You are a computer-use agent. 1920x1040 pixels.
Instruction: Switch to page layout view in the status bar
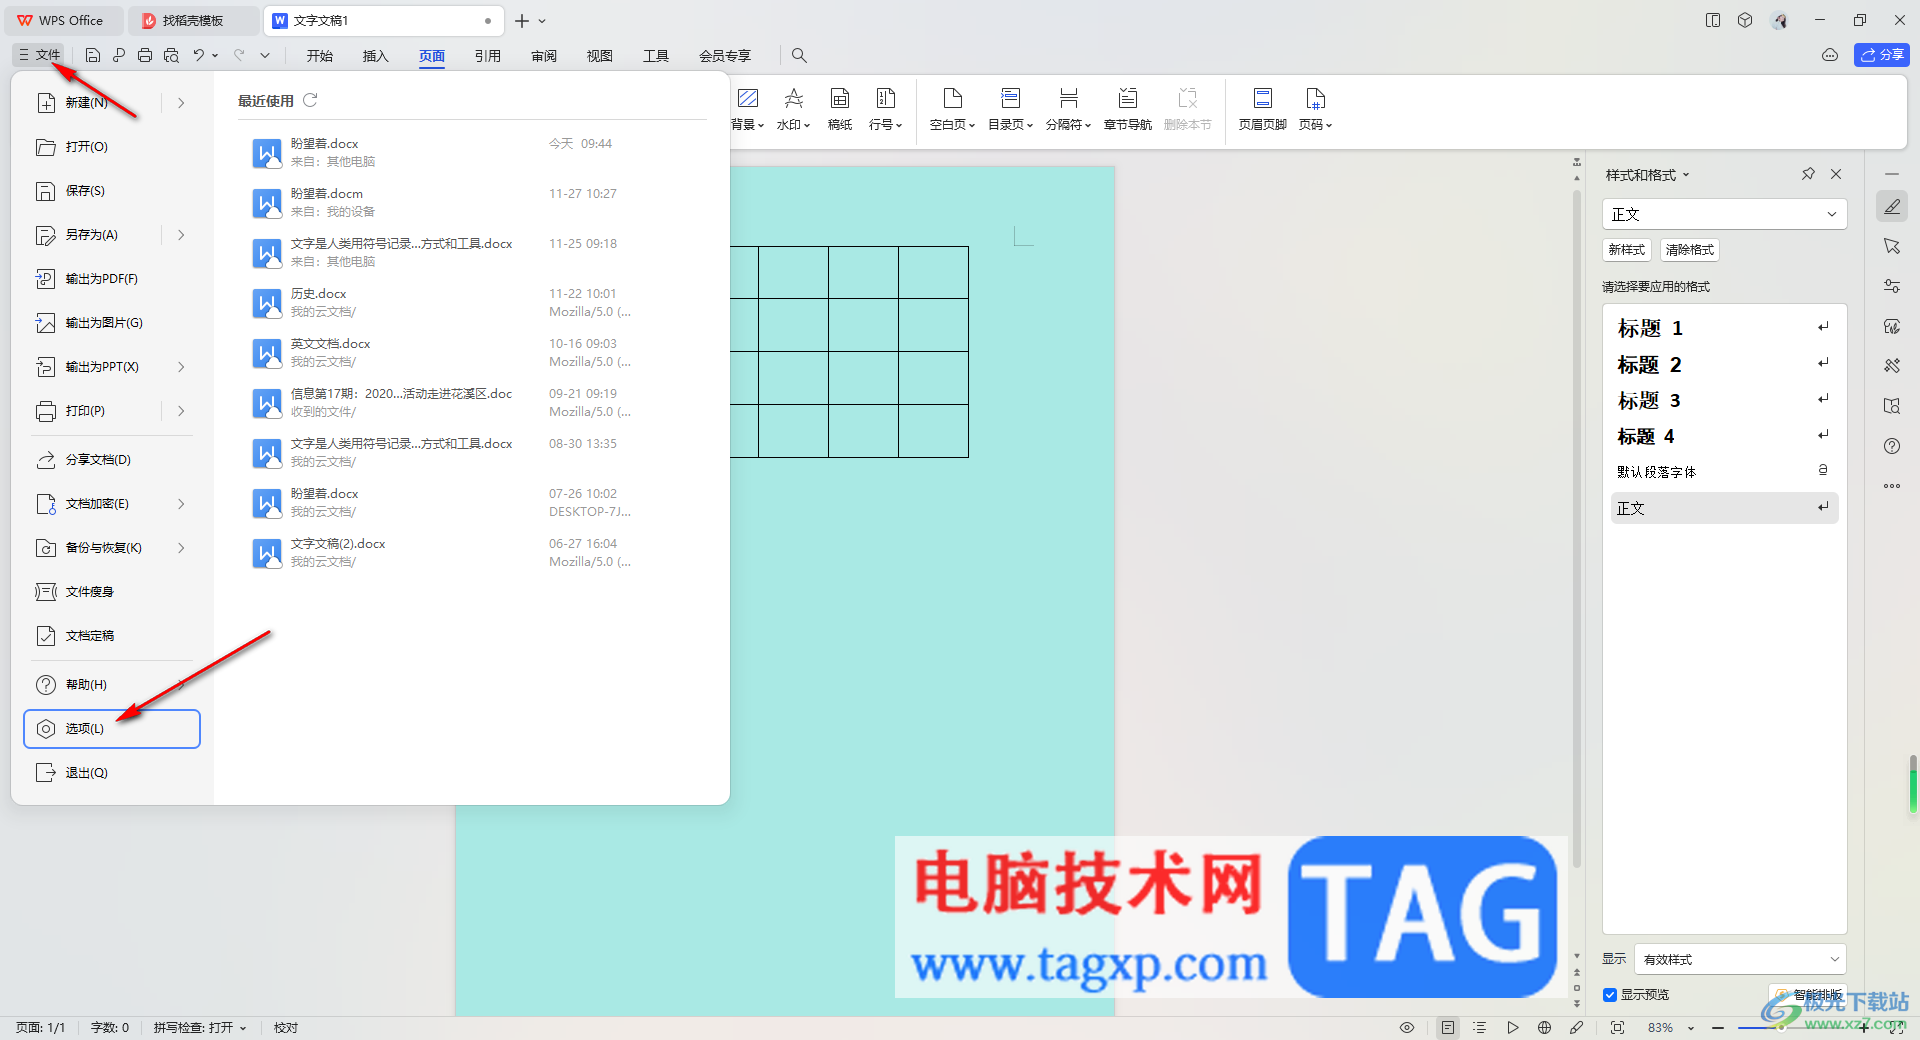1448,1027
